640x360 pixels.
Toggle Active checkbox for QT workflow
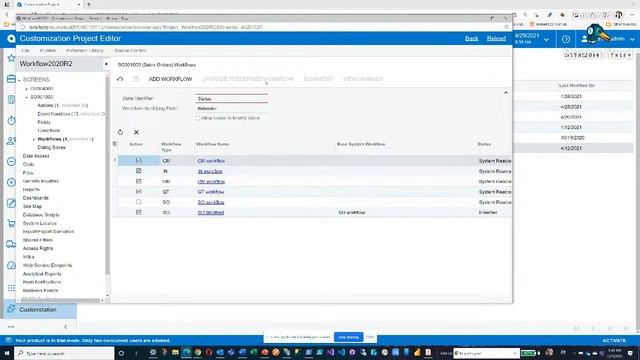pos(138,191)
